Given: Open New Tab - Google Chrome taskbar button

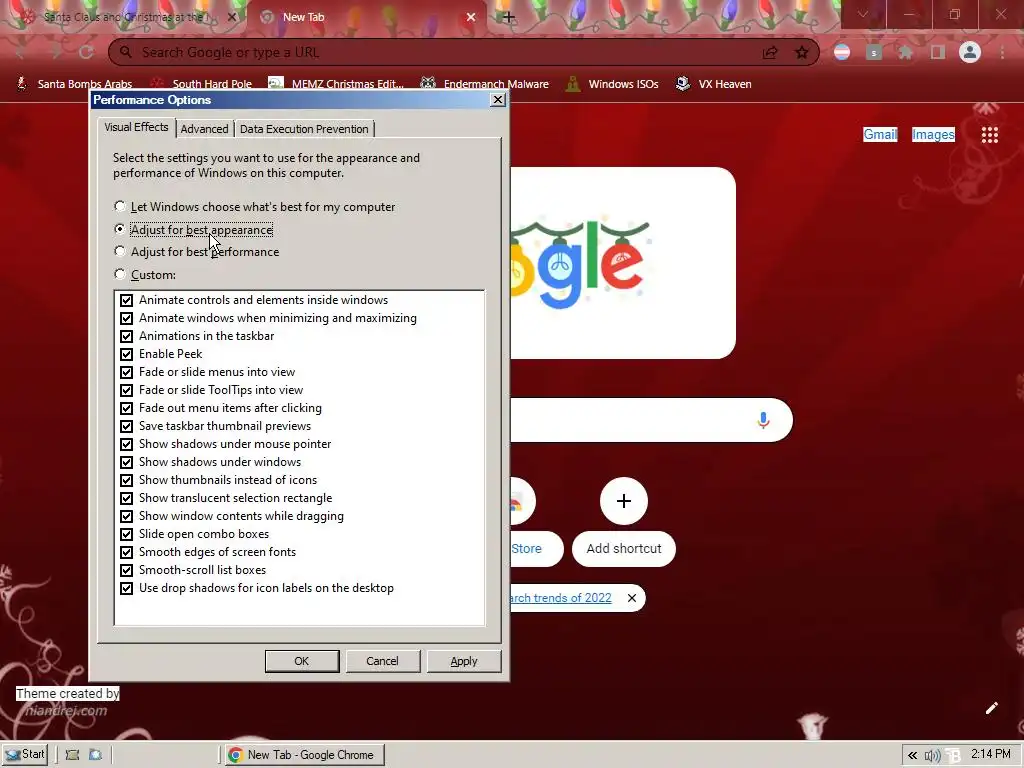Looking at the screenshot, I should (x=304, y=755).
